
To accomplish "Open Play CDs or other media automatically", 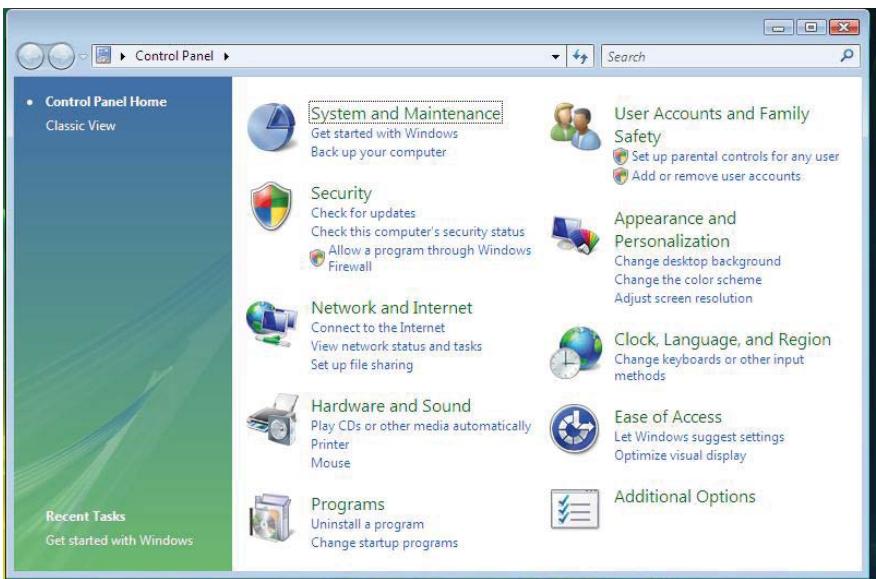I will pos(421,426).
